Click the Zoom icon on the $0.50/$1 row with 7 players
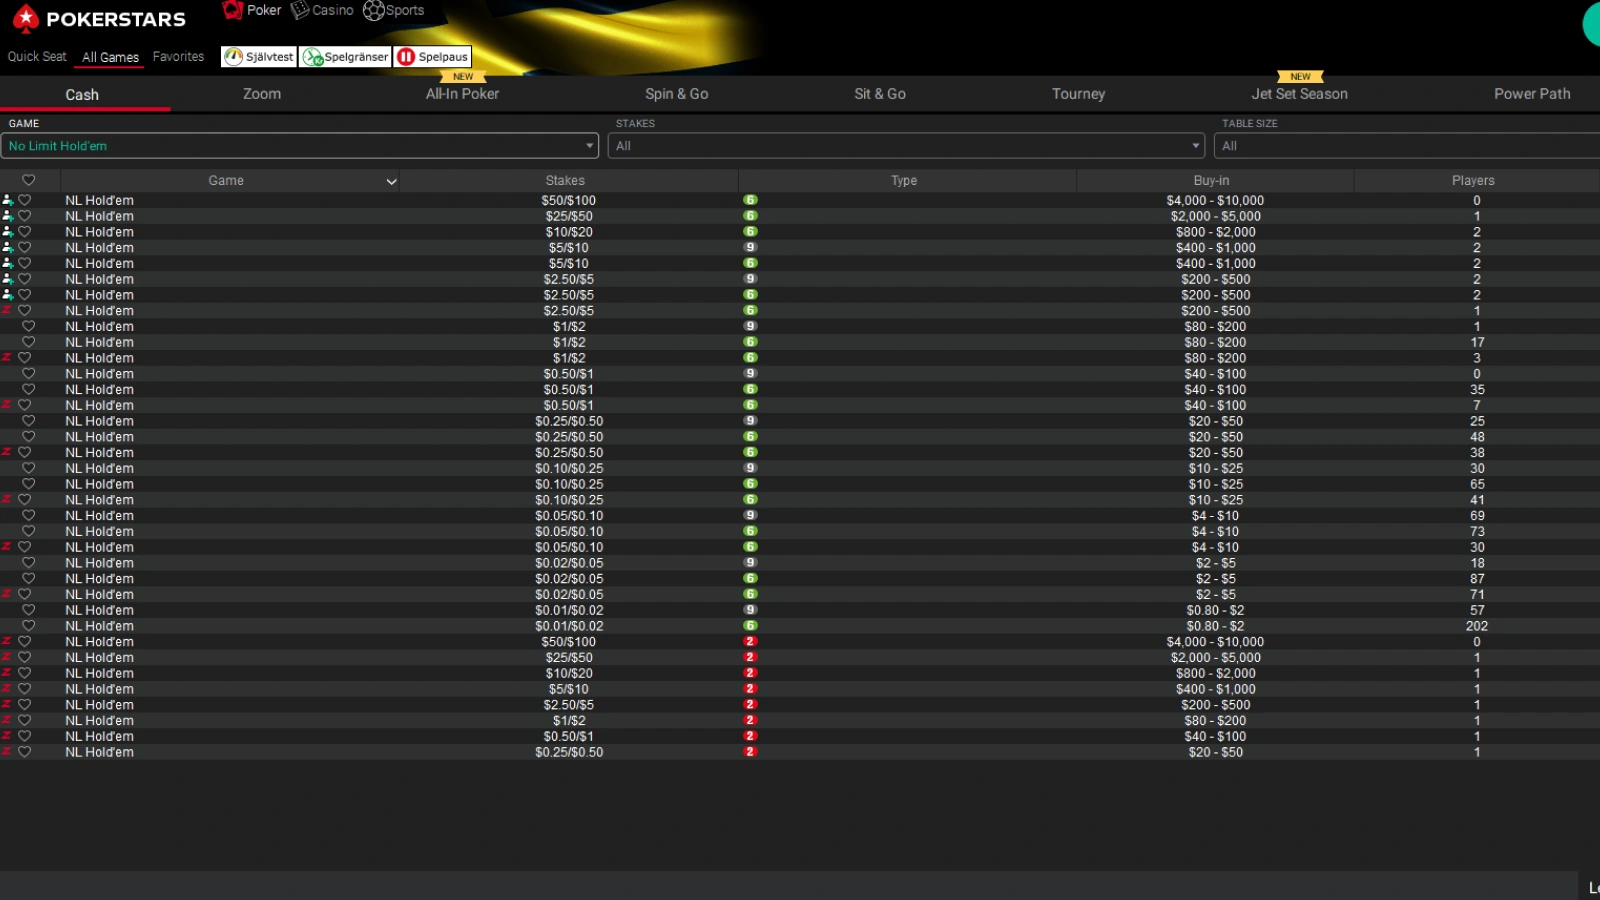The height and width of the screenshot is (900, 1600). tap(7, 405)
